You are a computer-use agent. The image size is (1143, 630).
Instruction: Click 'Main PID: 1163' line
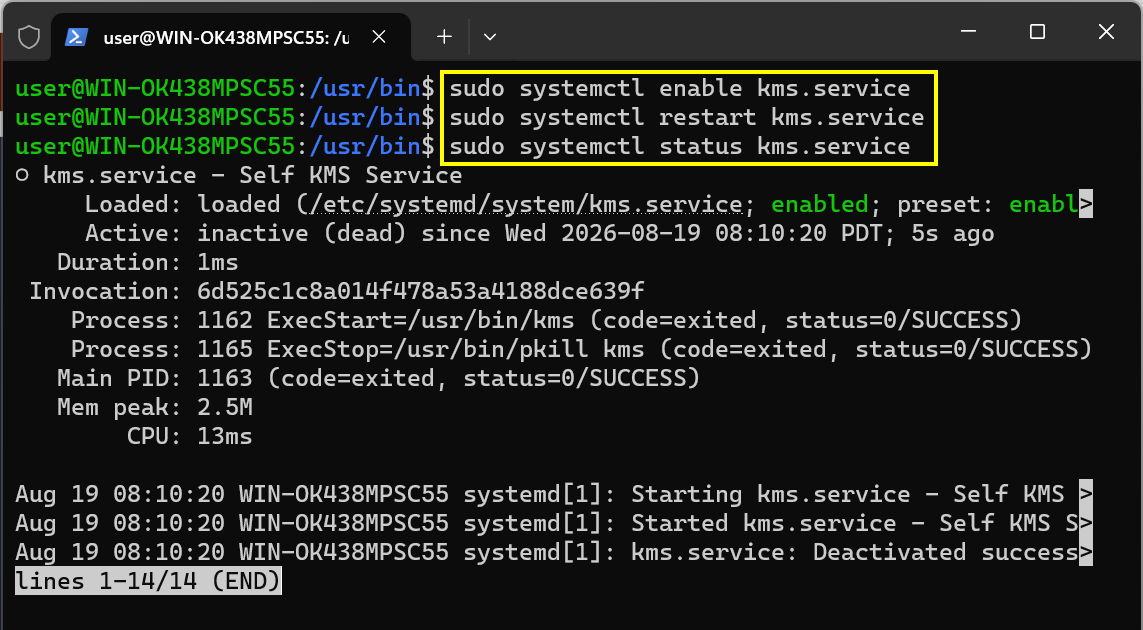click(378, 378)
